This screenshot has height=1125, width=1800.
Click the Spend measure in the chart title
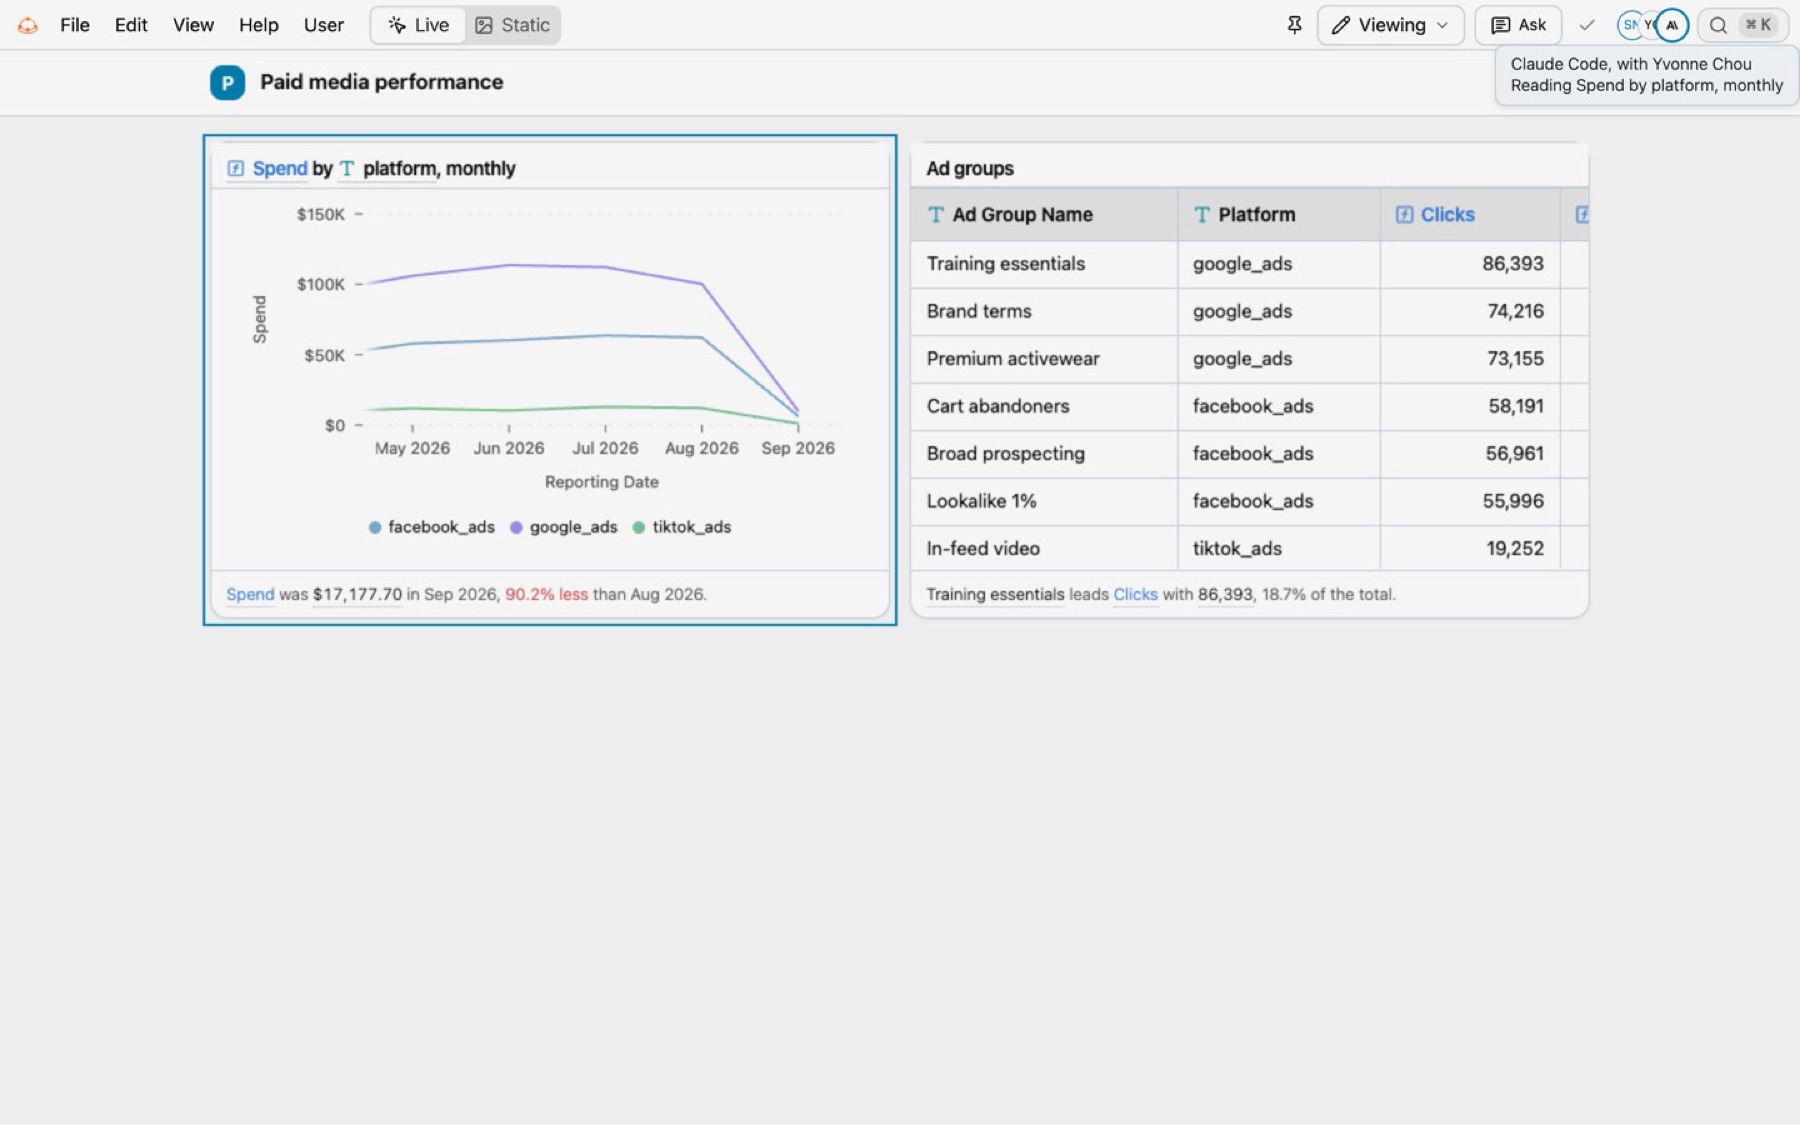[x=279, y=168]
